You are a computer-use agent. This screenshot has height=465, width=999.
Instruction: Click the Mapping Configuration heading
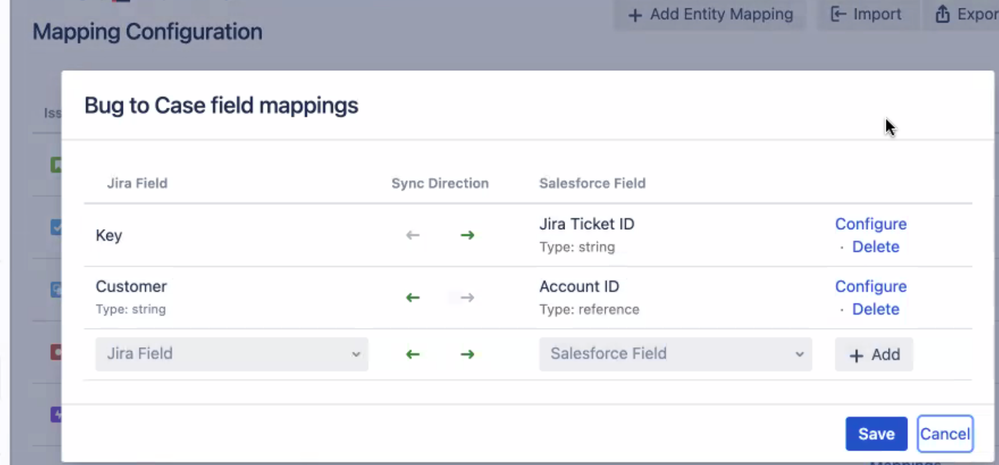[x=147, y=31]
